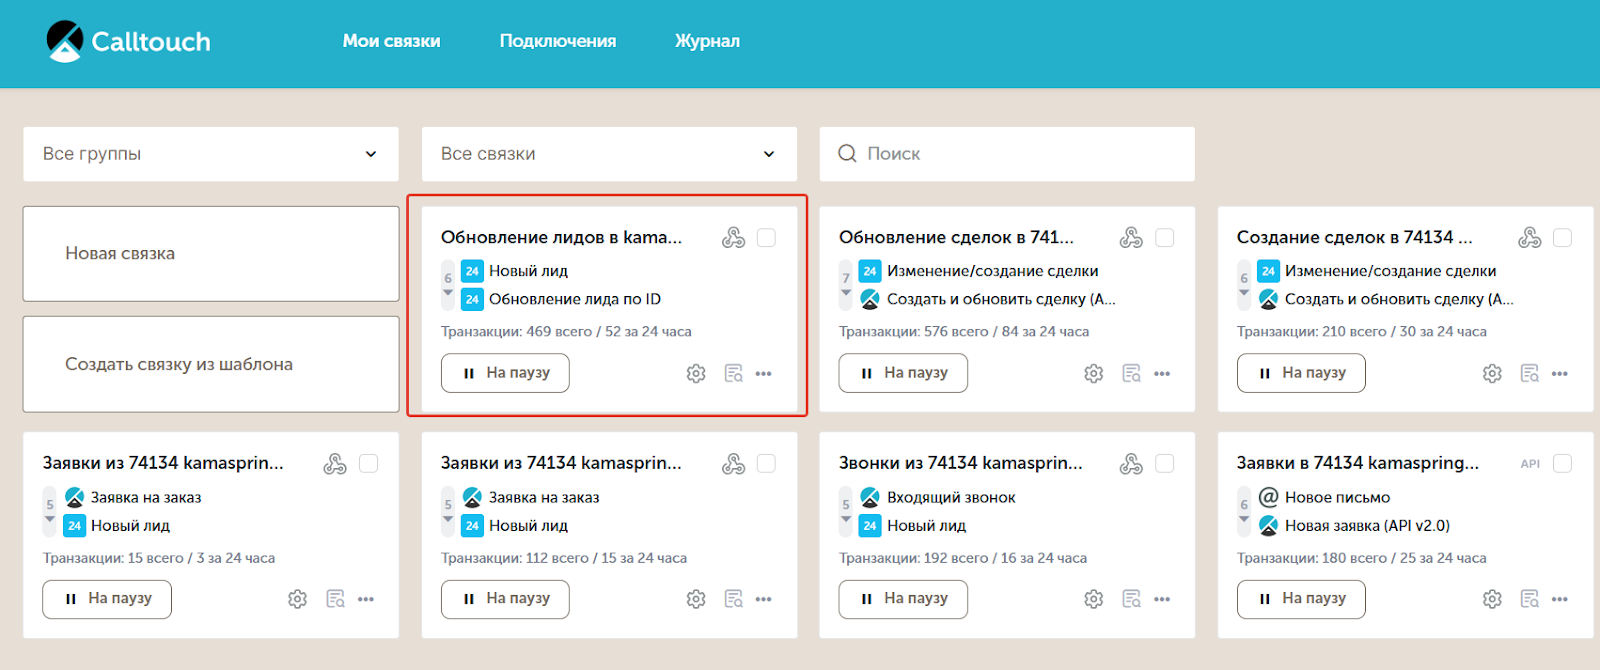
Task: Tick checkbox on Заявки в 74134 card
Action: click(1562, 464)
